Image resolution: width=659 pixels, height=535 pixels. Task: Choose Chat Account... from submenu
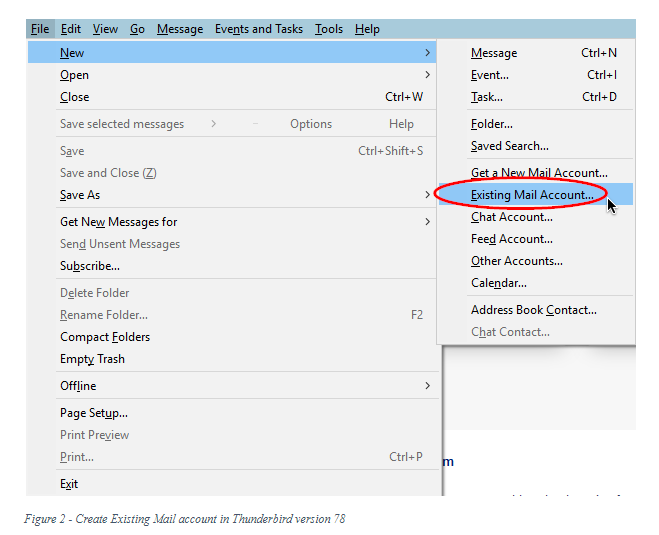(x=536, y=216)
